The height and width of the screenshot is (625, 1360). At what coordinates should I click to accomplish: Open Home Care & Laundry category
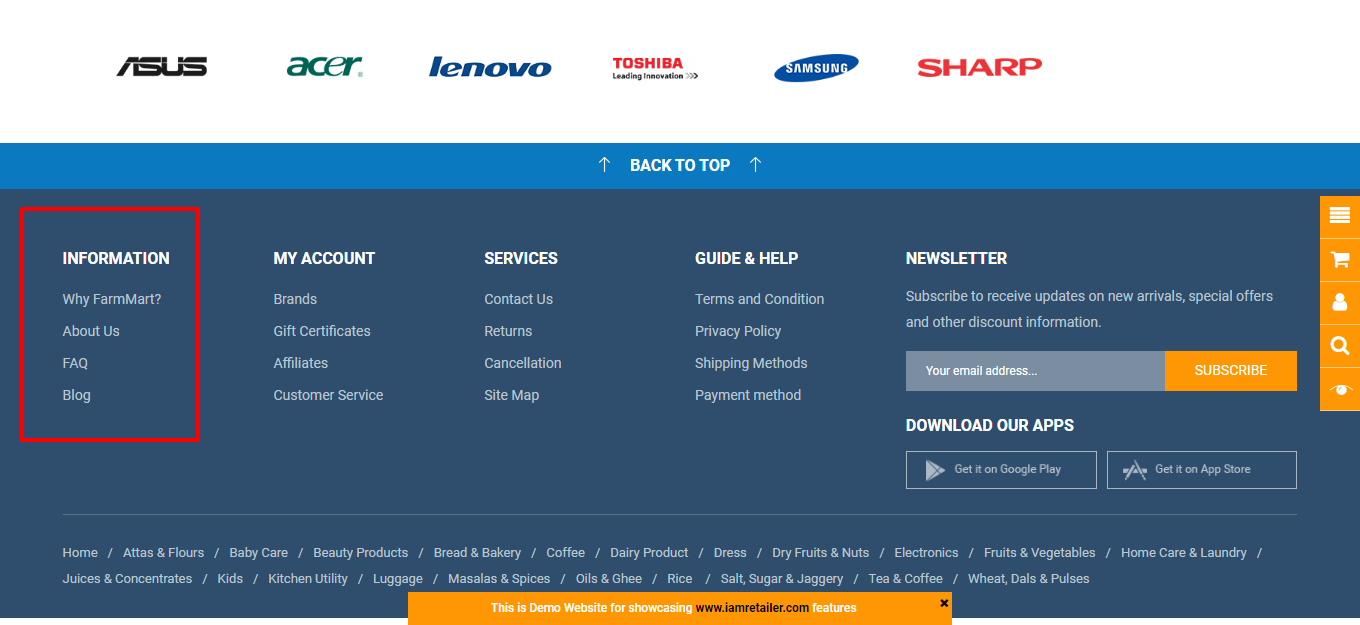point(1183,553)
